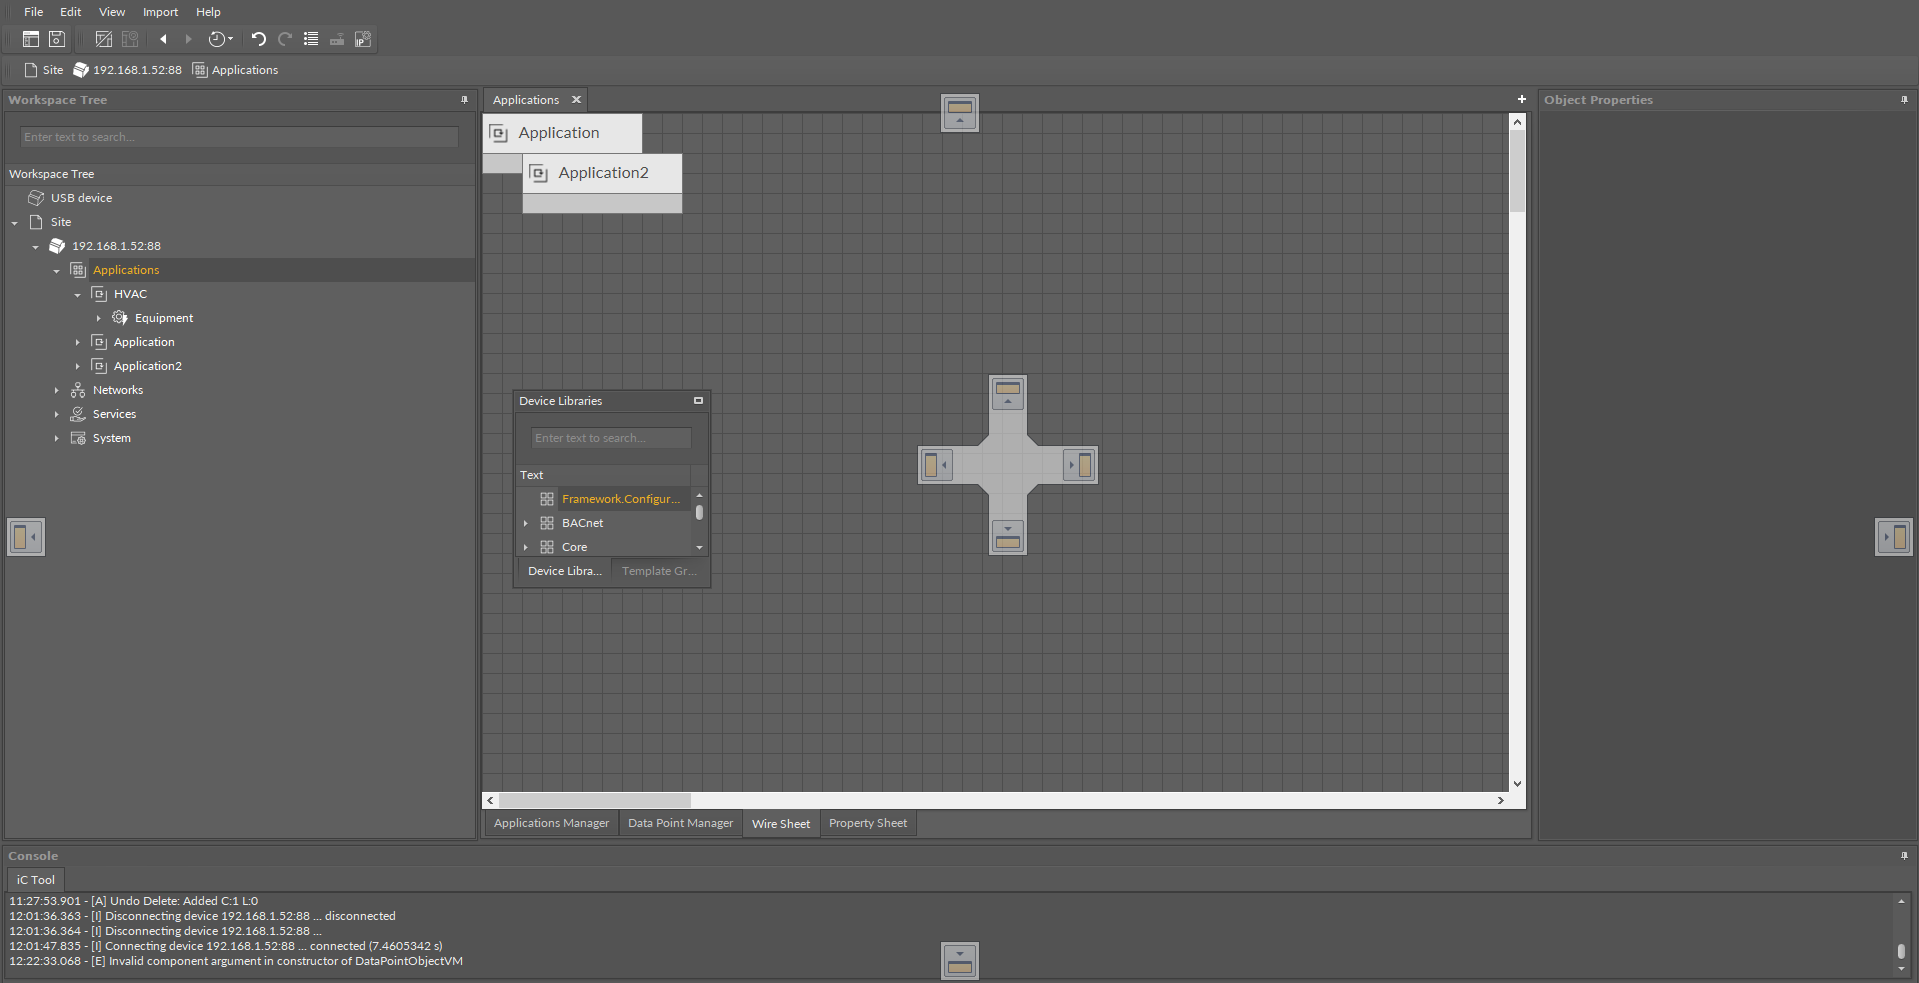This screenshot has height=983, width=1919.
Task: Click the Workspace Tree search field
Action: tap(239, 137)
